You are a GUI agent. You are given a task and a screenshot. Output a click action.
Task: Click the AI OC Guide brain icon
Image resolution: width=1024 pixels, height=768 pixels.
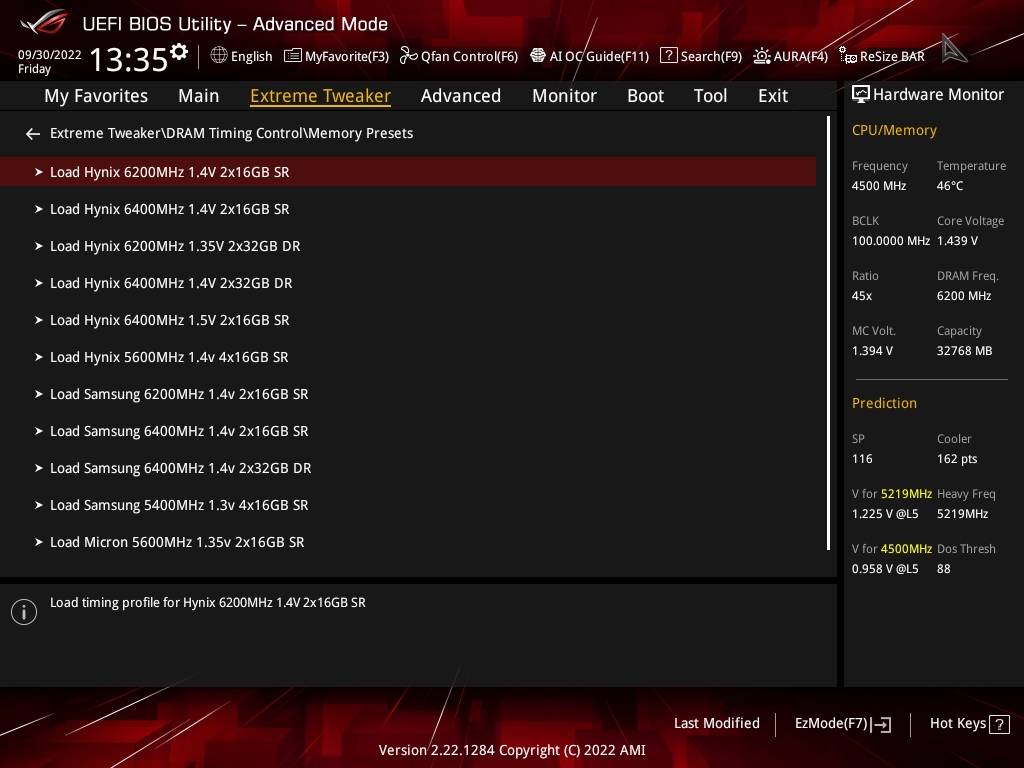click(537, 56)
